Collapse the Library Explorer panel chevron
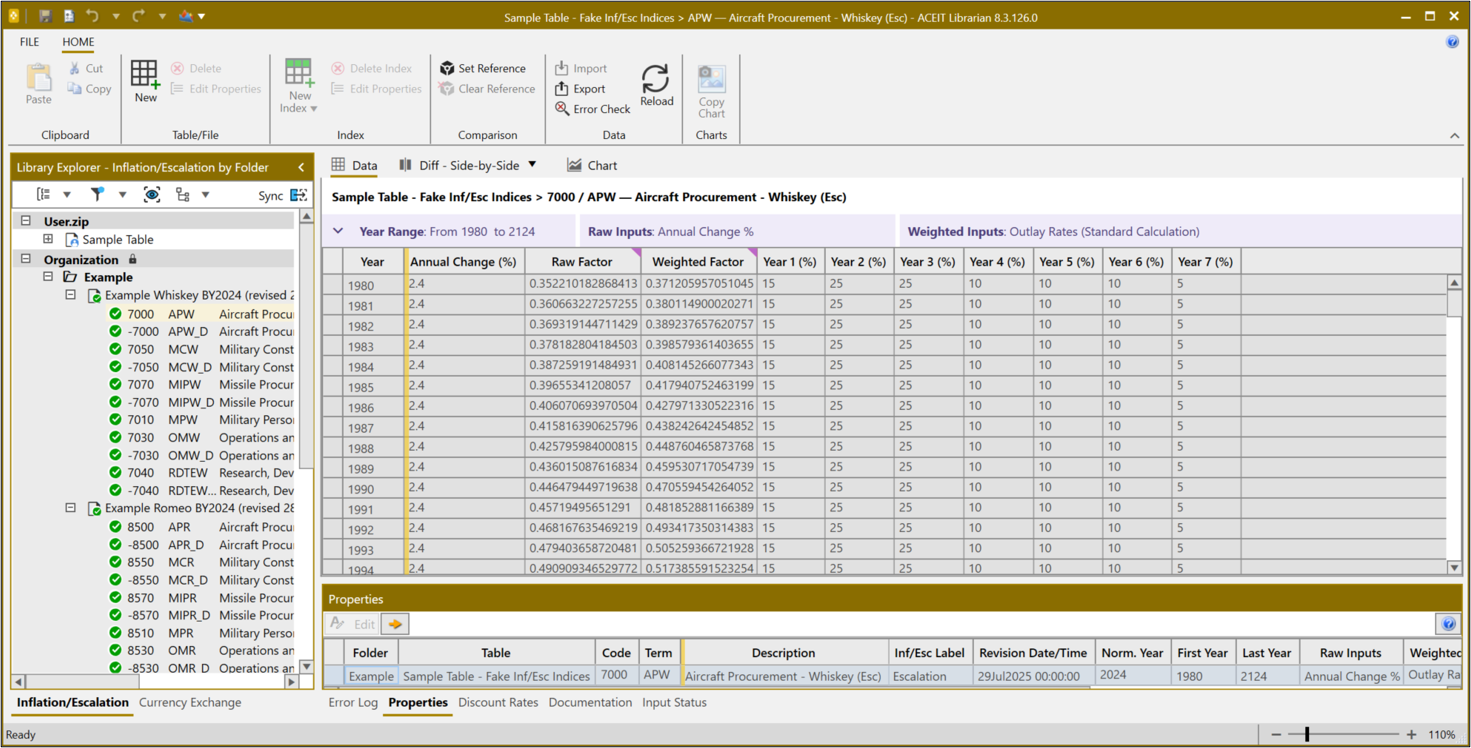This screenshot has height=748, width=1471. tap(301, 167)
